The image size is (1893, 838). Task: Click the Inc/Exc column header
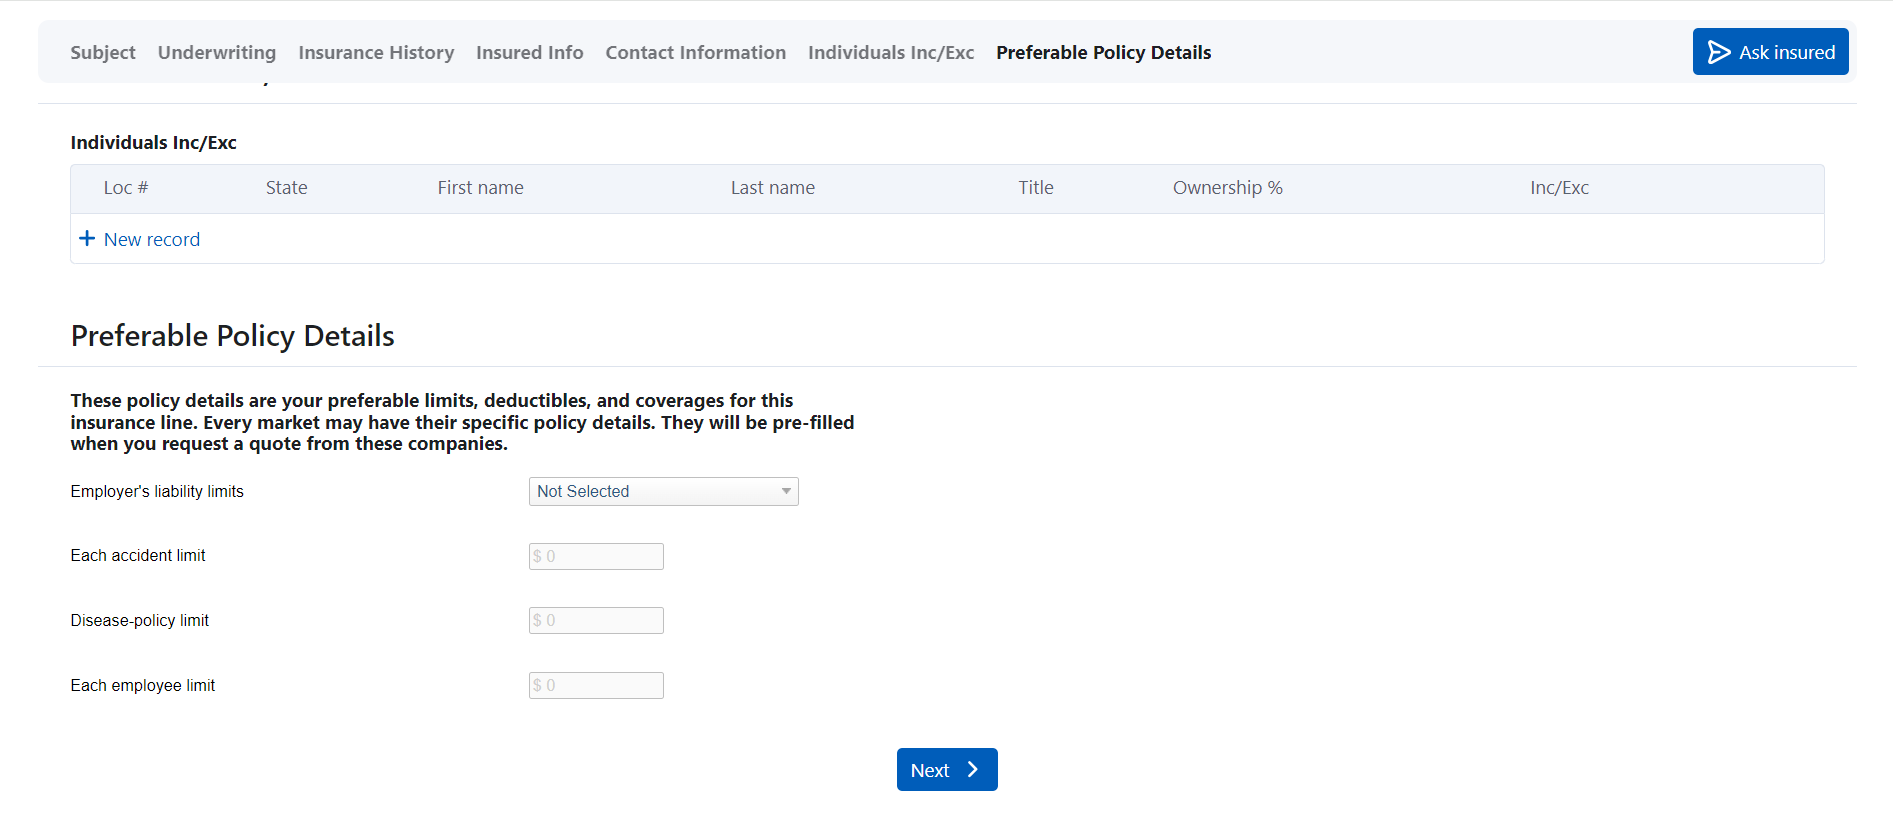pos(1558,188)
